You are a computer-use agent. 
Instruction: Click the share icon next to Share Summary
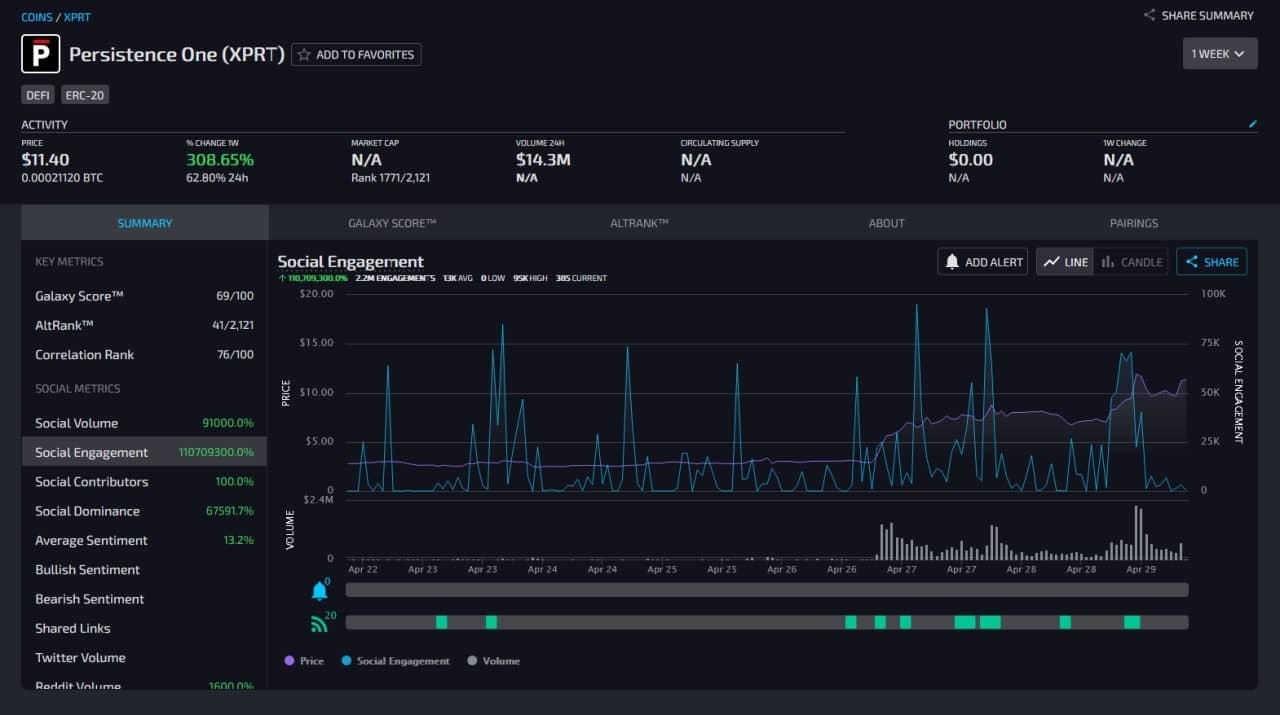click(1150, 15)
